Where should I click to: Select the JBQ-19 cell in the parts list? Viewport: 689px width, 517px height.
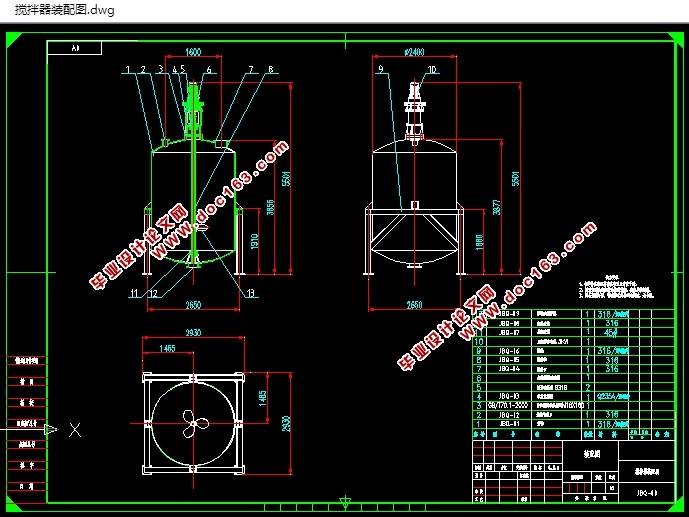tap(509, 314)
